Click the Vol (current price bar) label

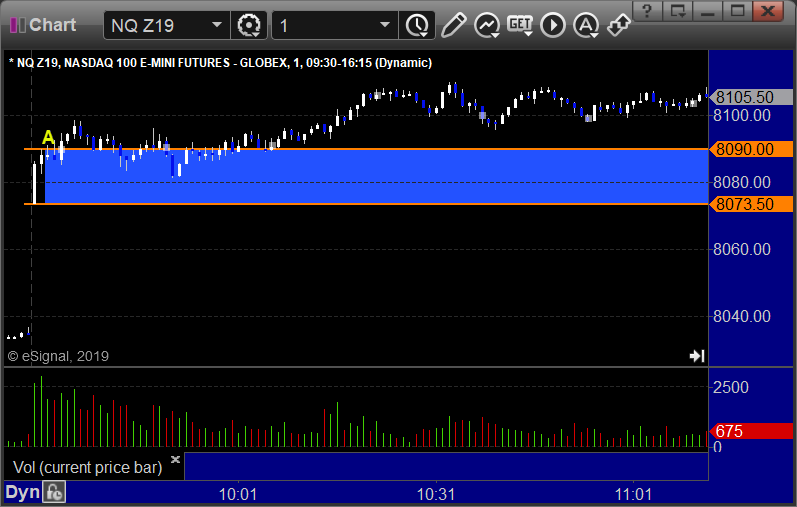tap(87, 467)
